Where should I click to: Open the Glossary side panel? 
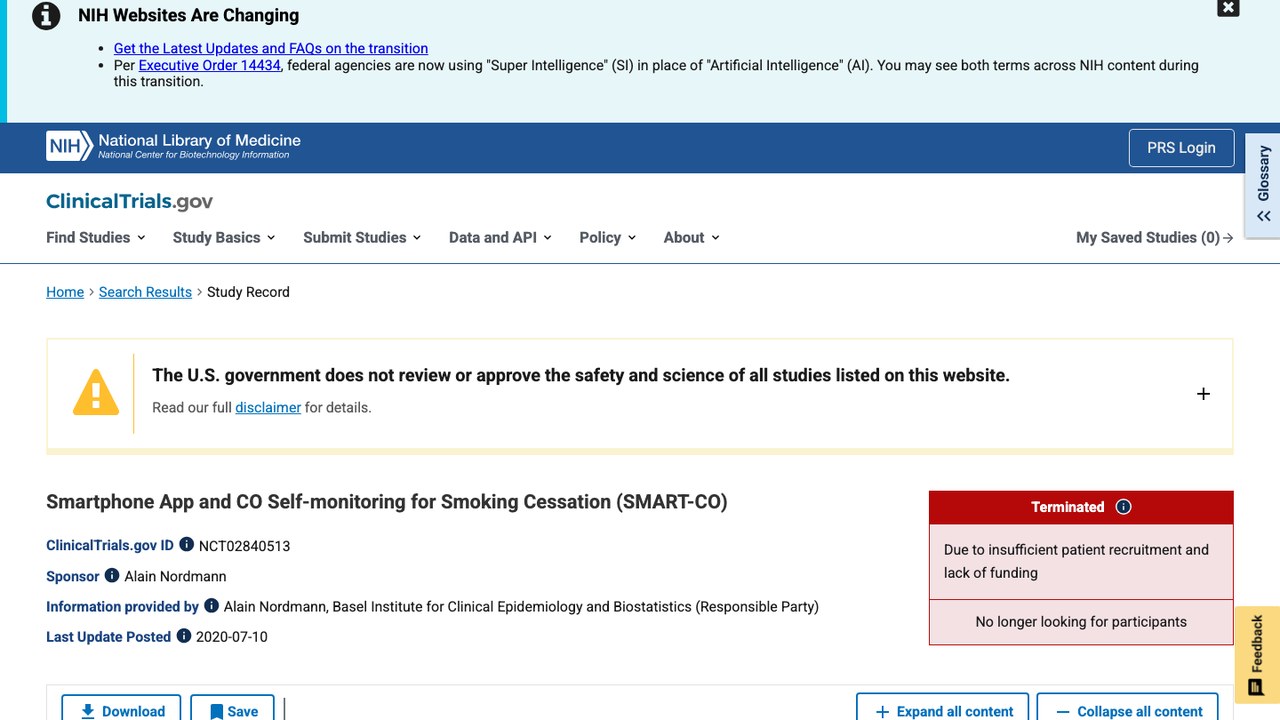pos(1263,186)
